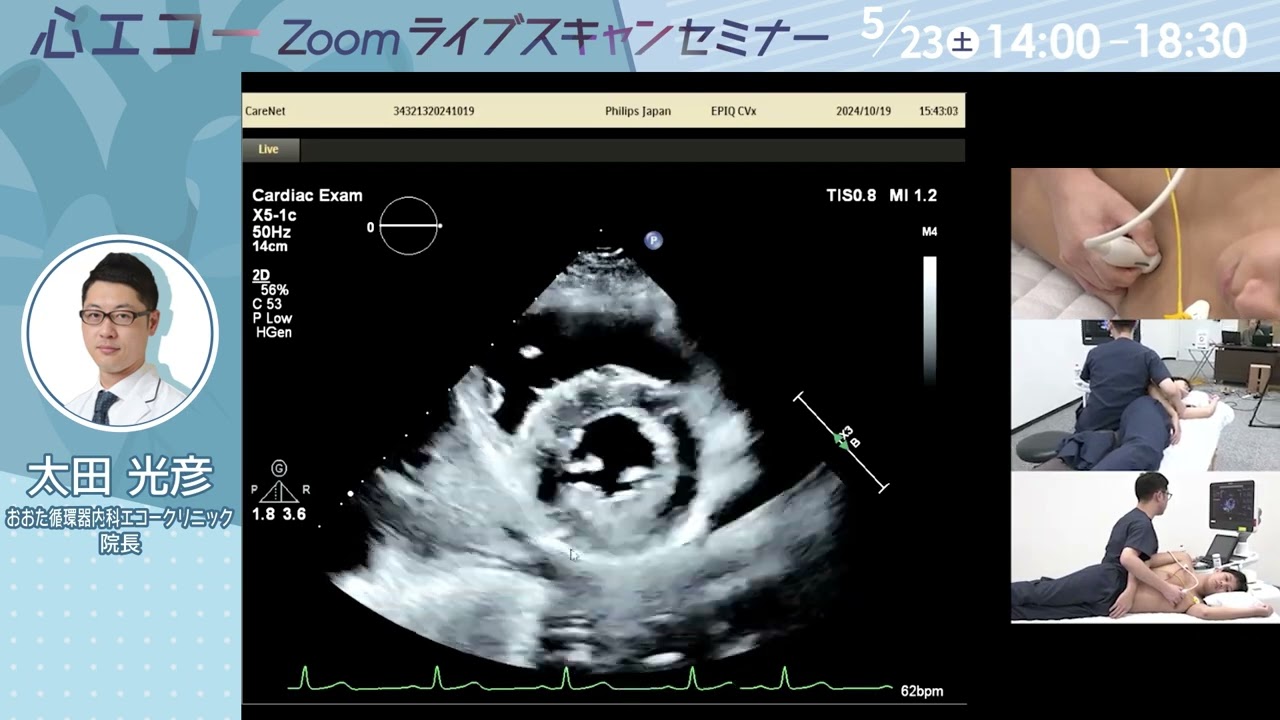Click the 'HGen' harmonic setting
Screen dimensions: 1280x720
tap(274, 332)
